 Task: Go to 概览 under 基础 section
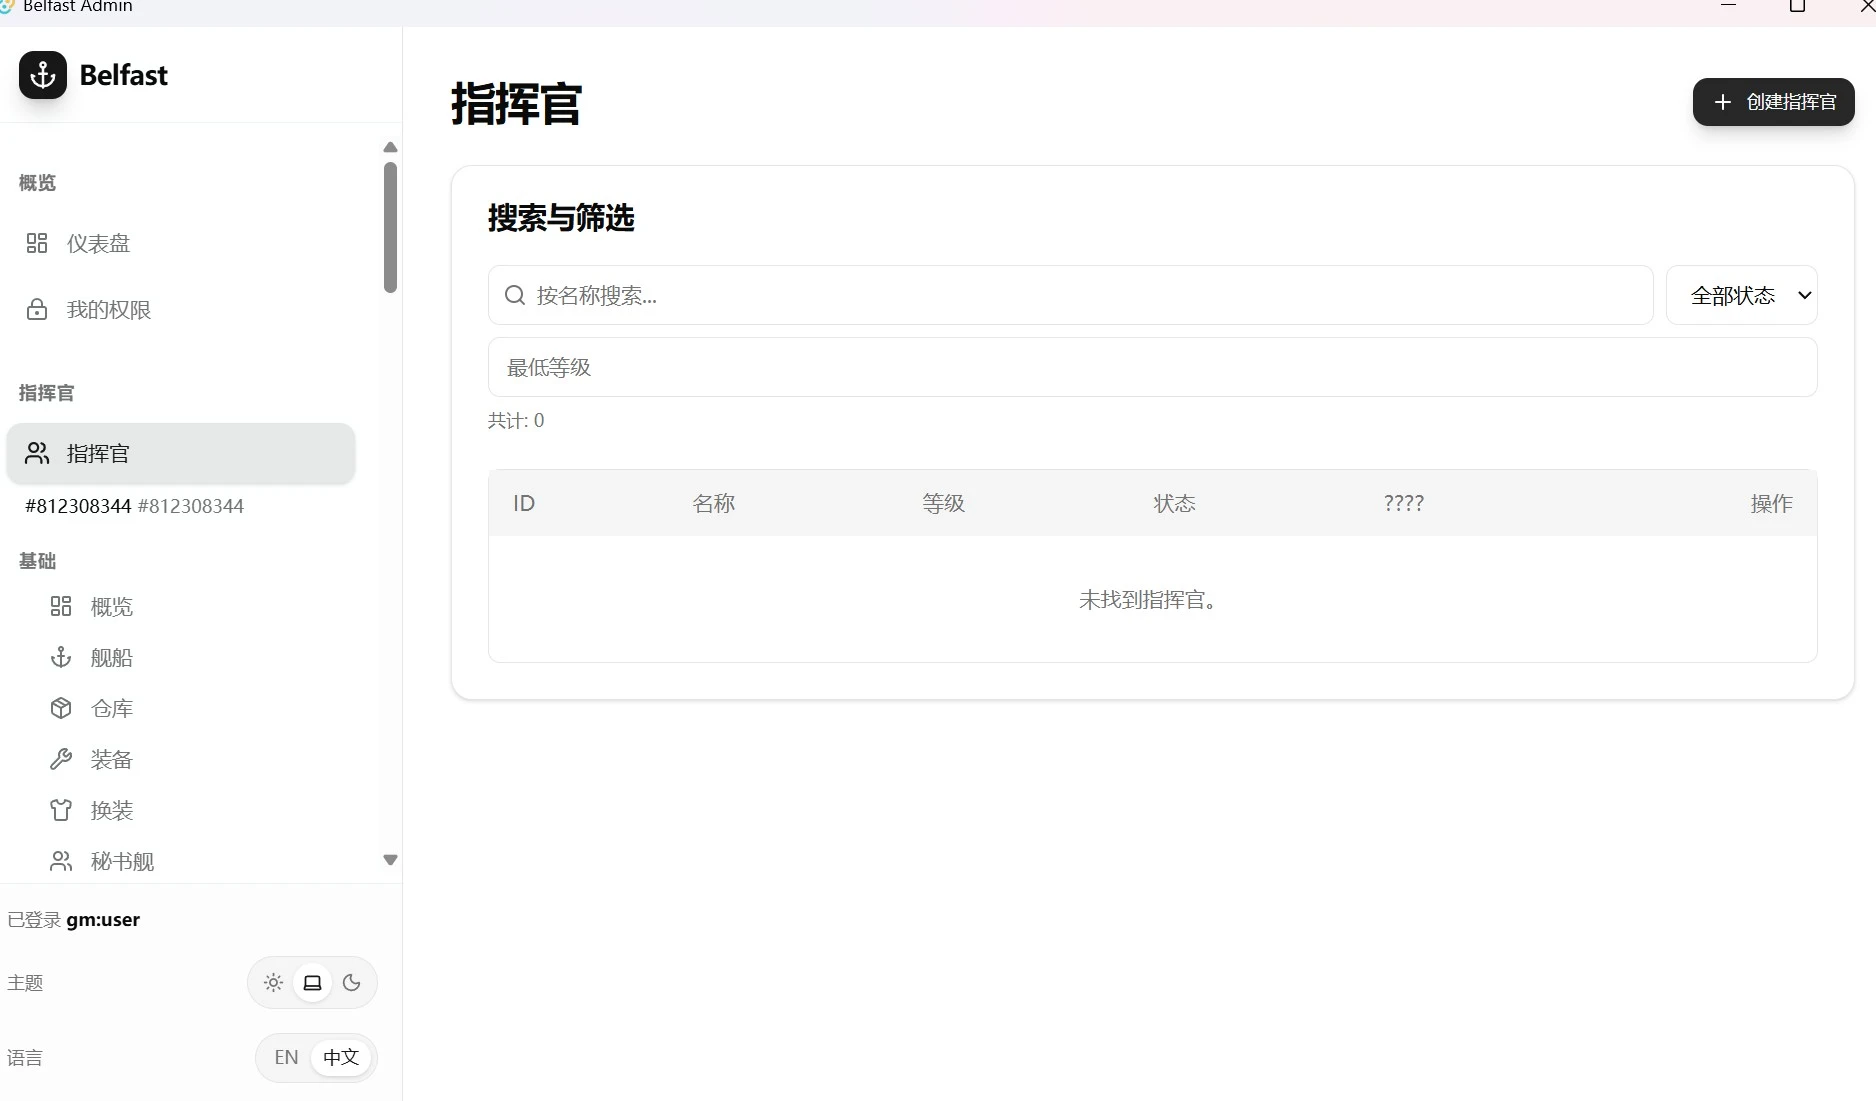(x=112, y=607)
